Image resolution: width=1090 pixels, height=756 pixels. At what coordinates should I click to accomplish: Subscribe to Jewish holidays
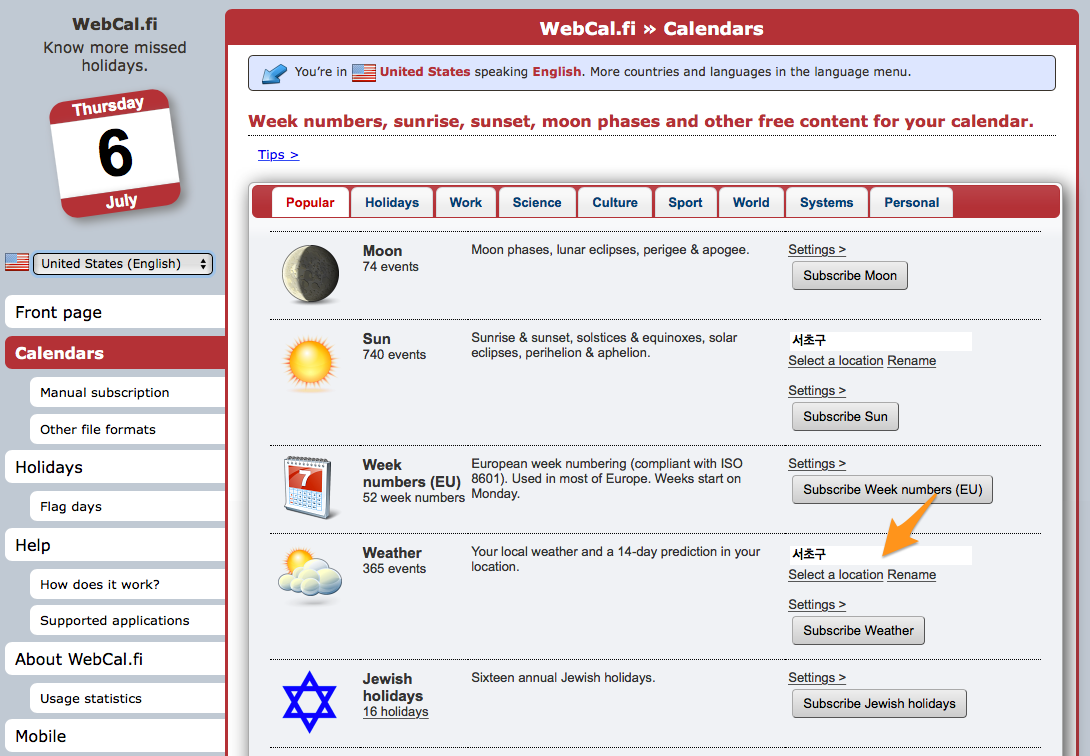(x=879, y=704)
